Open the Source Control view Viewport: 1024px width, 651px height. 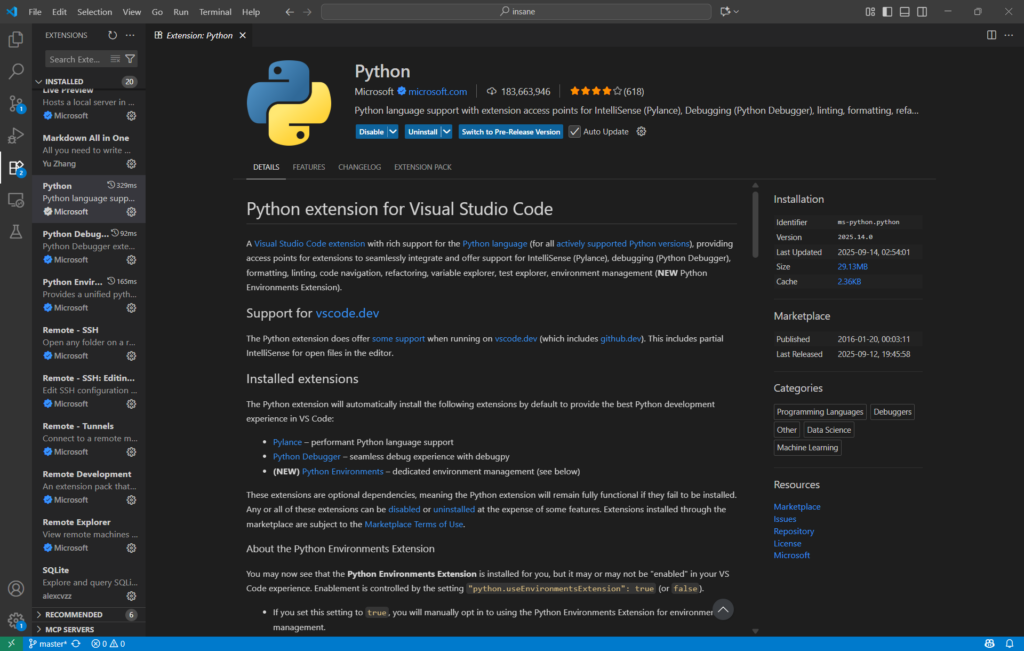pos(16,103)
